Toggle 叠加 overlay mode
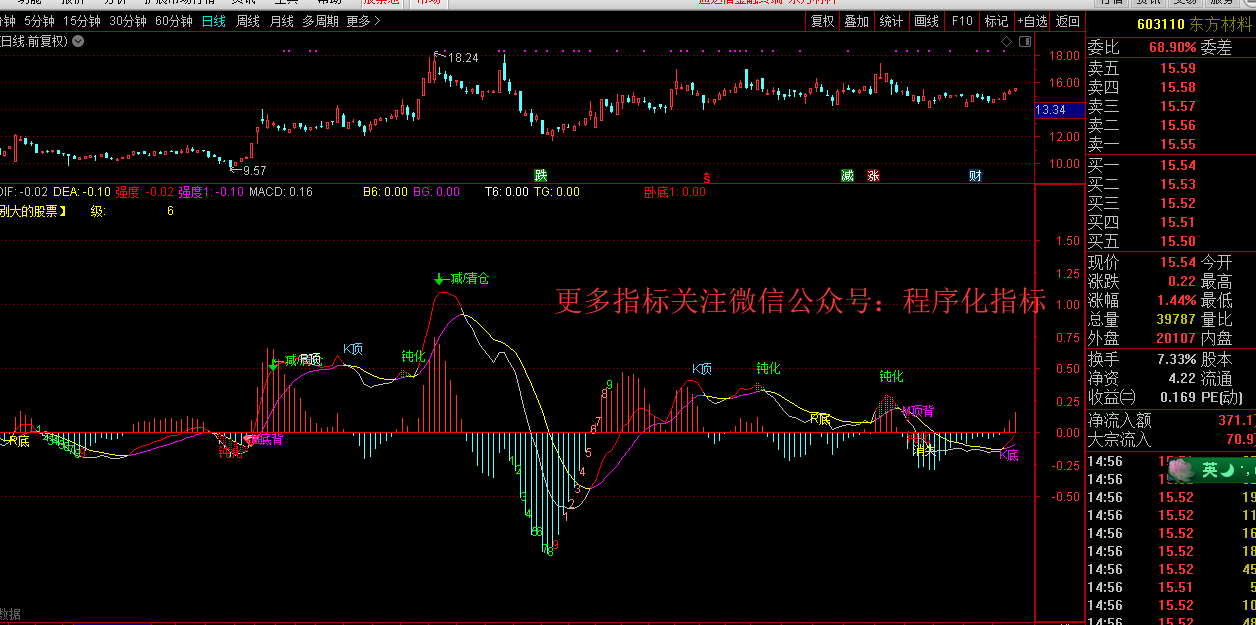1256x625 pixels. pyautogui.click(x=856, y=21)
